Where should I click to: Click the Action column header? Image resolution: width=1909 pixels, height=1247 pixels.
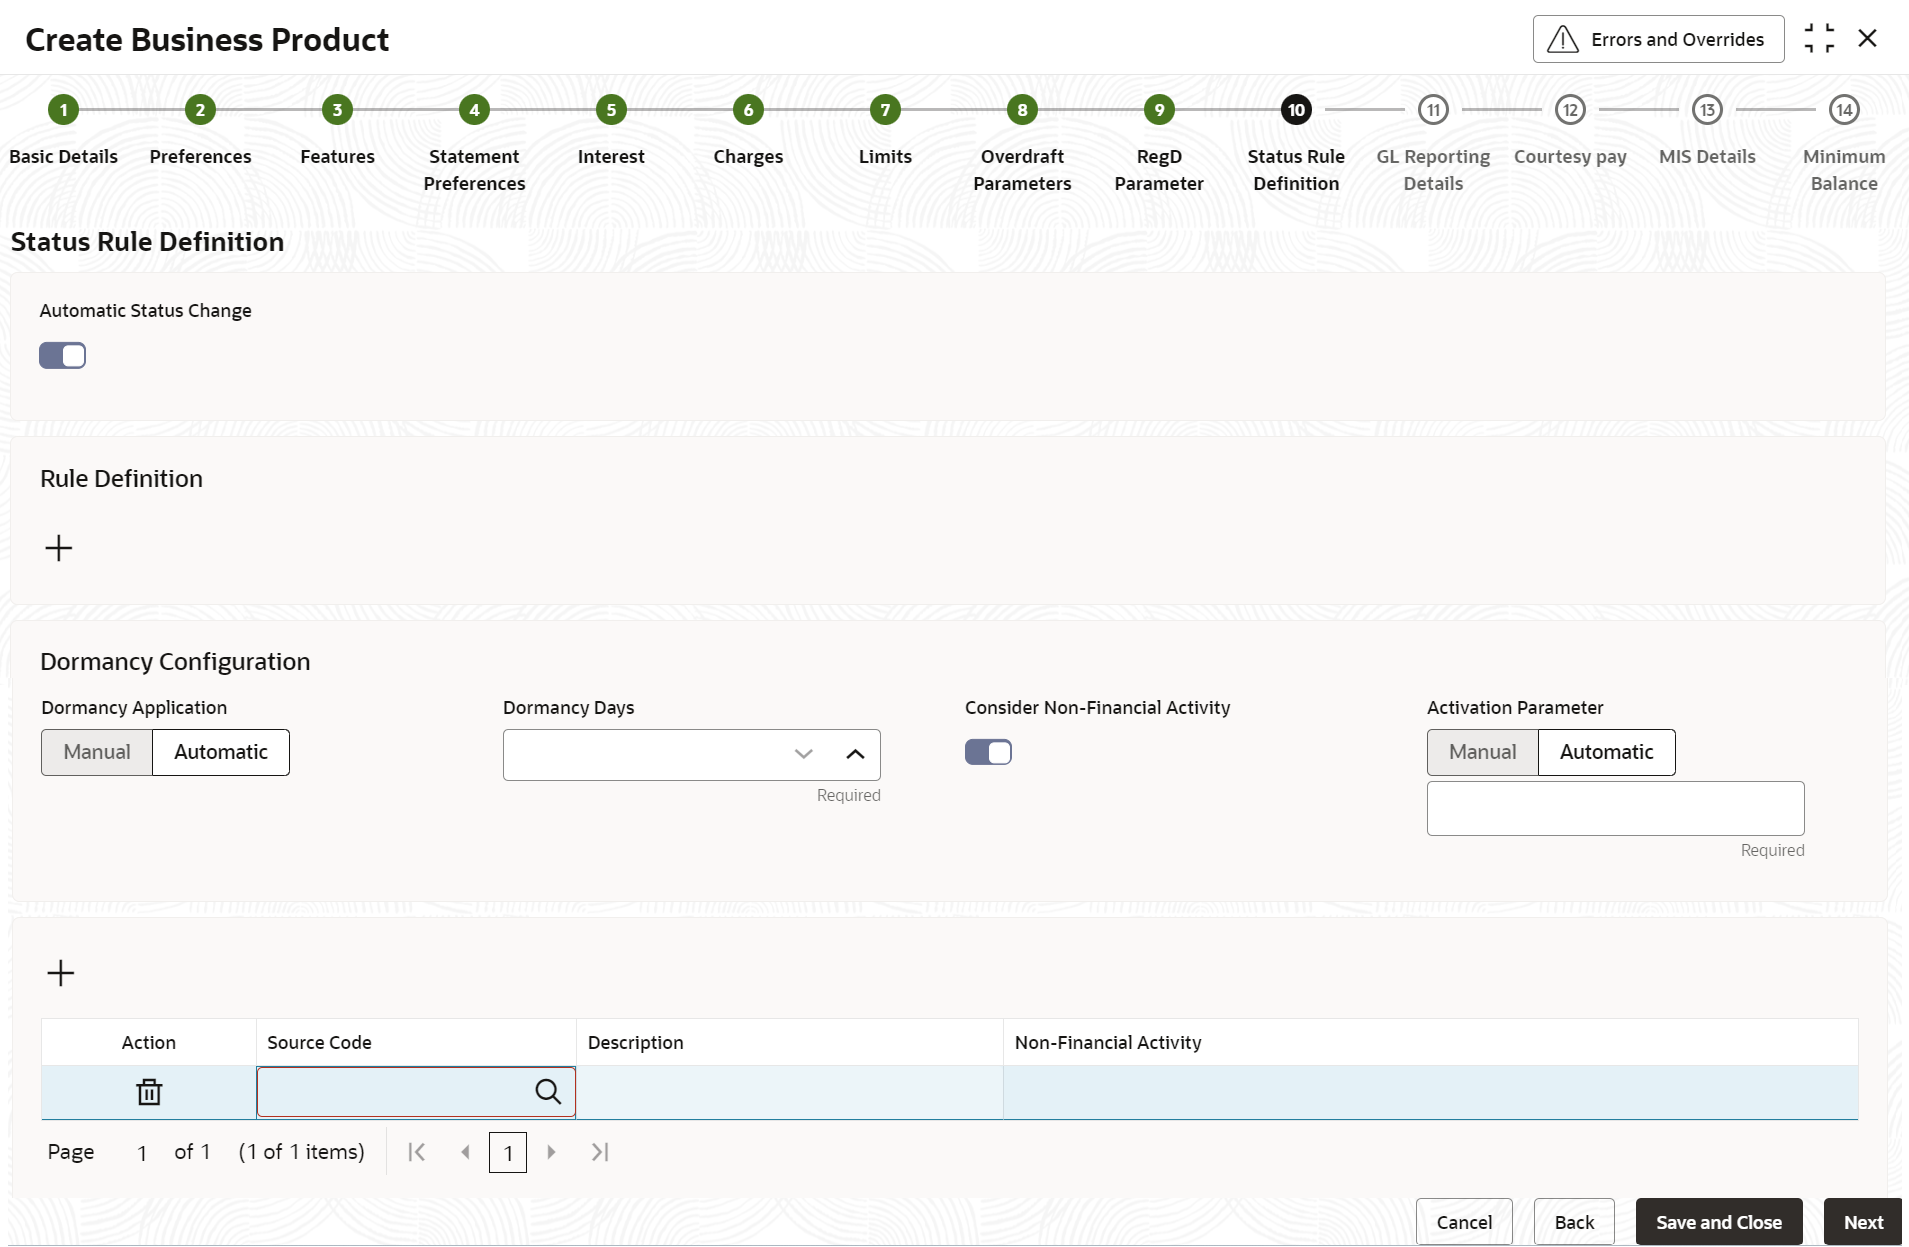[x=149, y=1042]
